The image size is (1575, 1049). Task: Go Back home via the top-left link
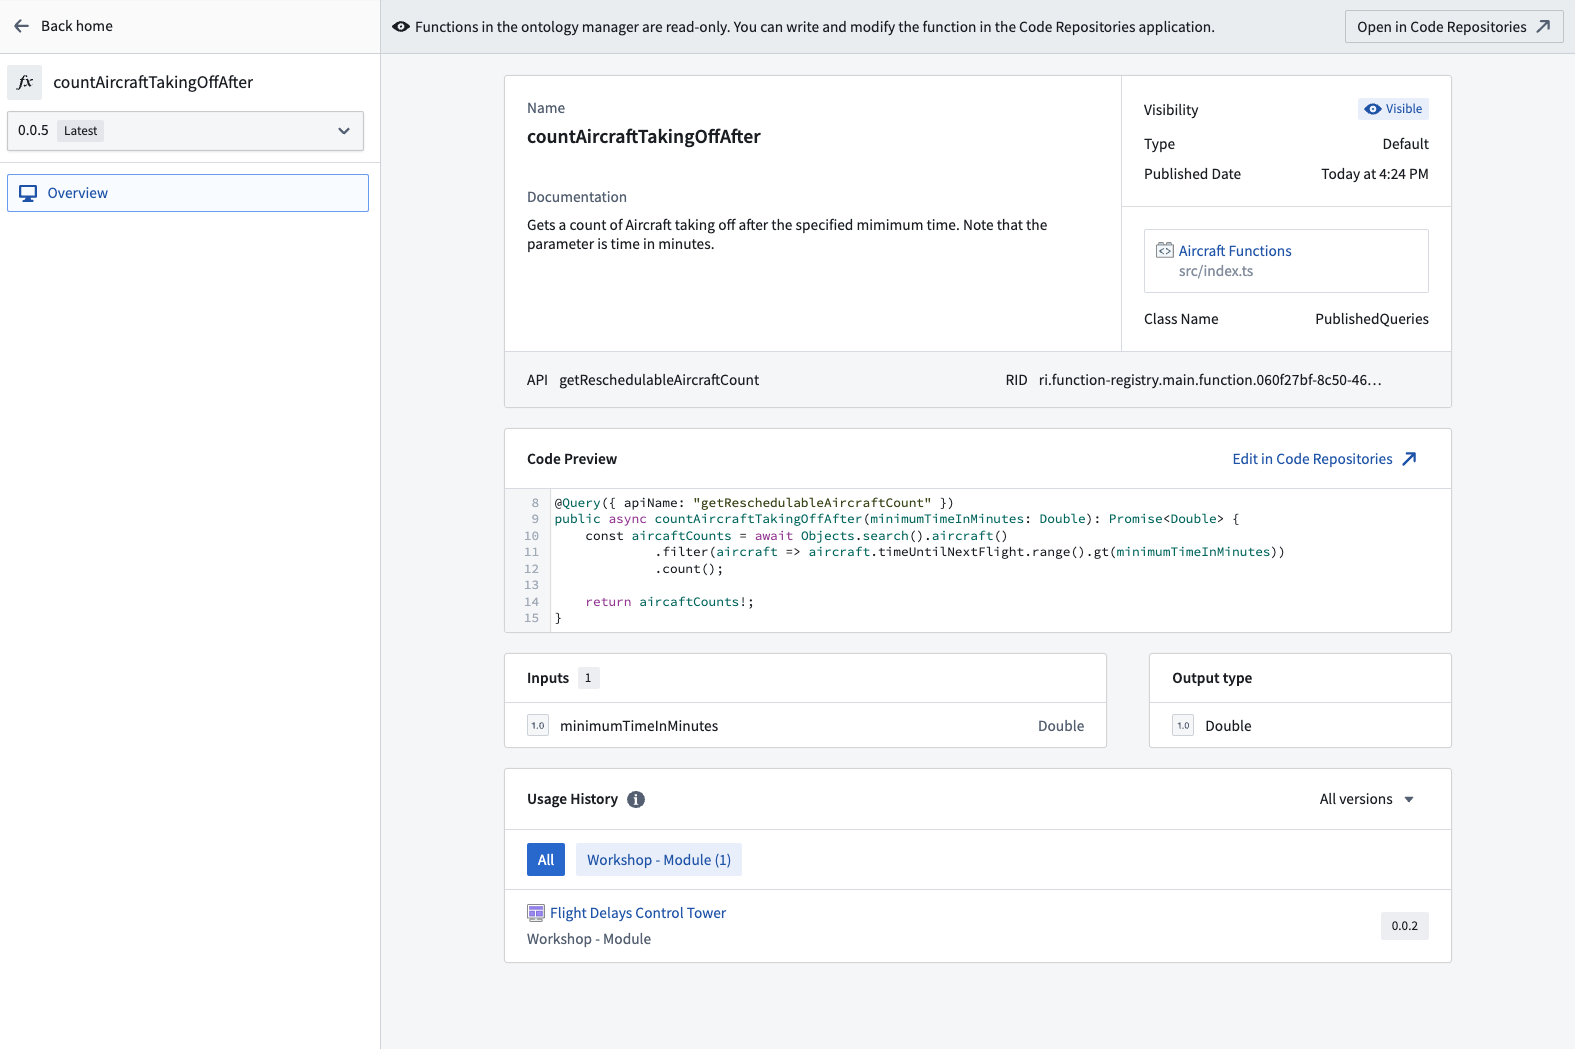(x=64, y=26)
